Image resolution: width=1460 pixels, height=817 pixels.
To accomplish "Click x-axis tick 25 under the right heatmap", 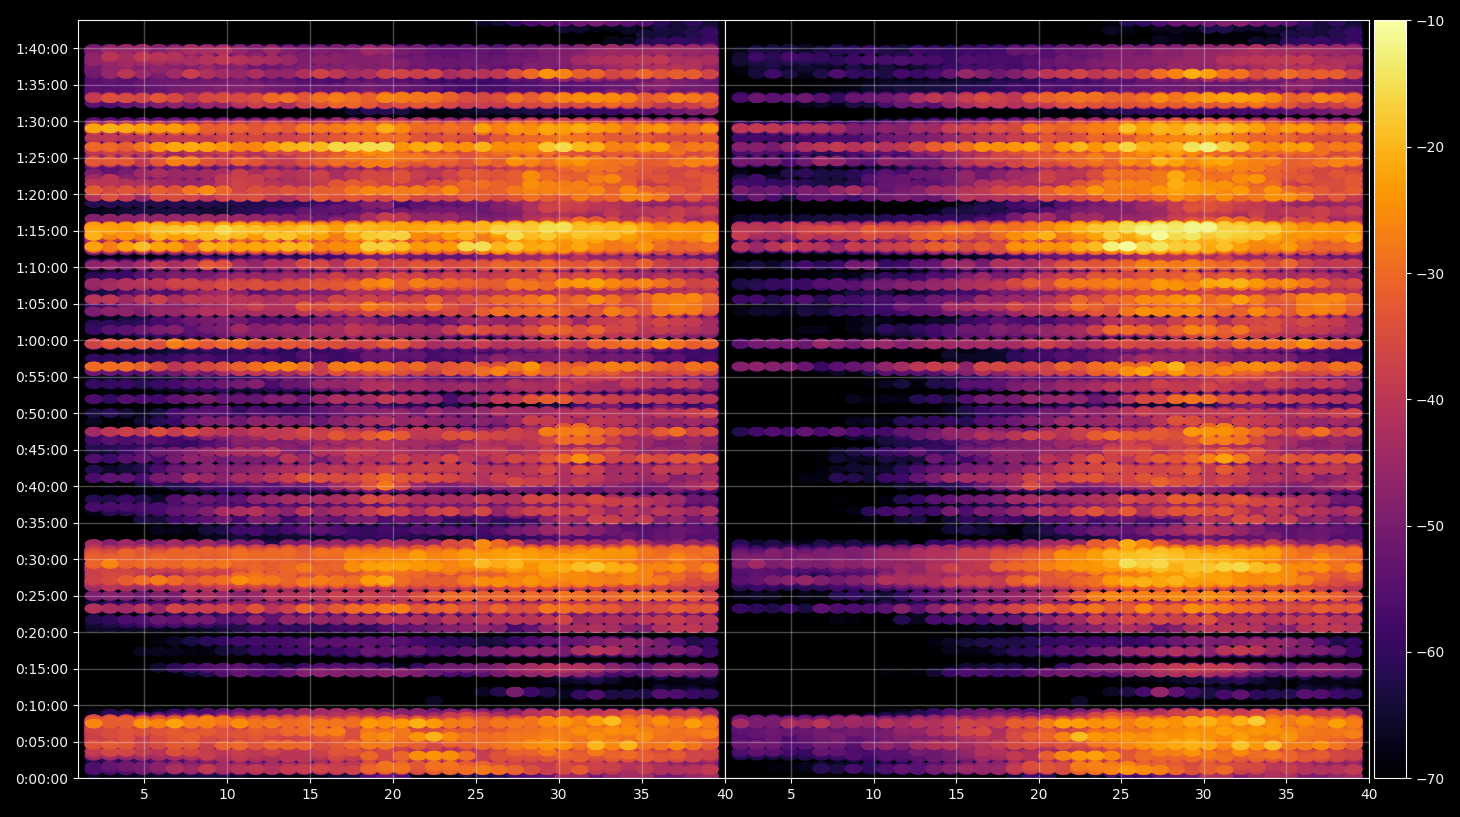I will click(x=1121, y=795).
